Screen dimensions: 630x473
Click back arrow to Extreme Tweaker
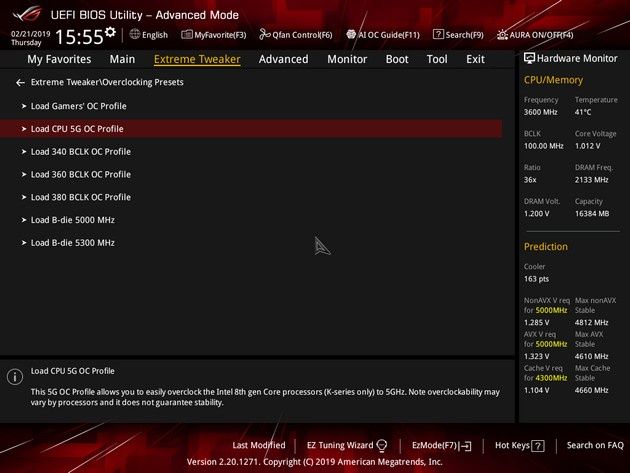coord(20,82)
